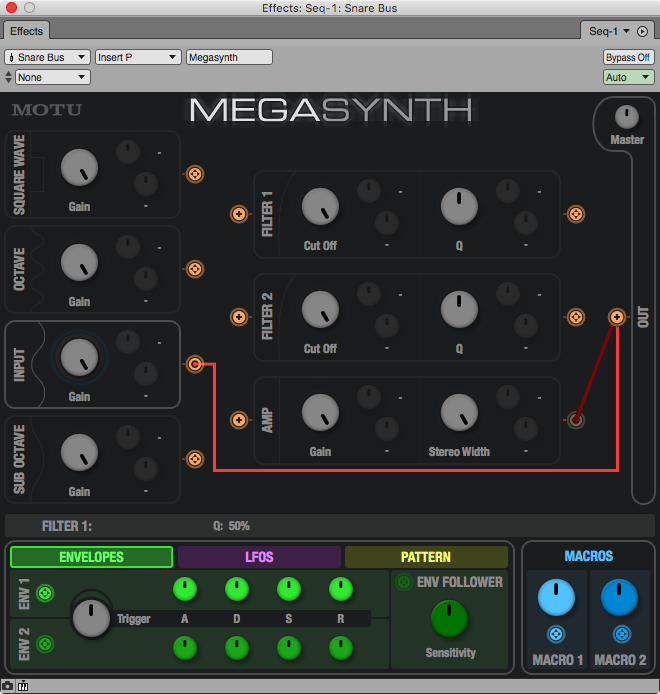The width and height of the screenshot is (660, 694).
Task: Toggle the Bypass Off button
Action: point(628,57)
